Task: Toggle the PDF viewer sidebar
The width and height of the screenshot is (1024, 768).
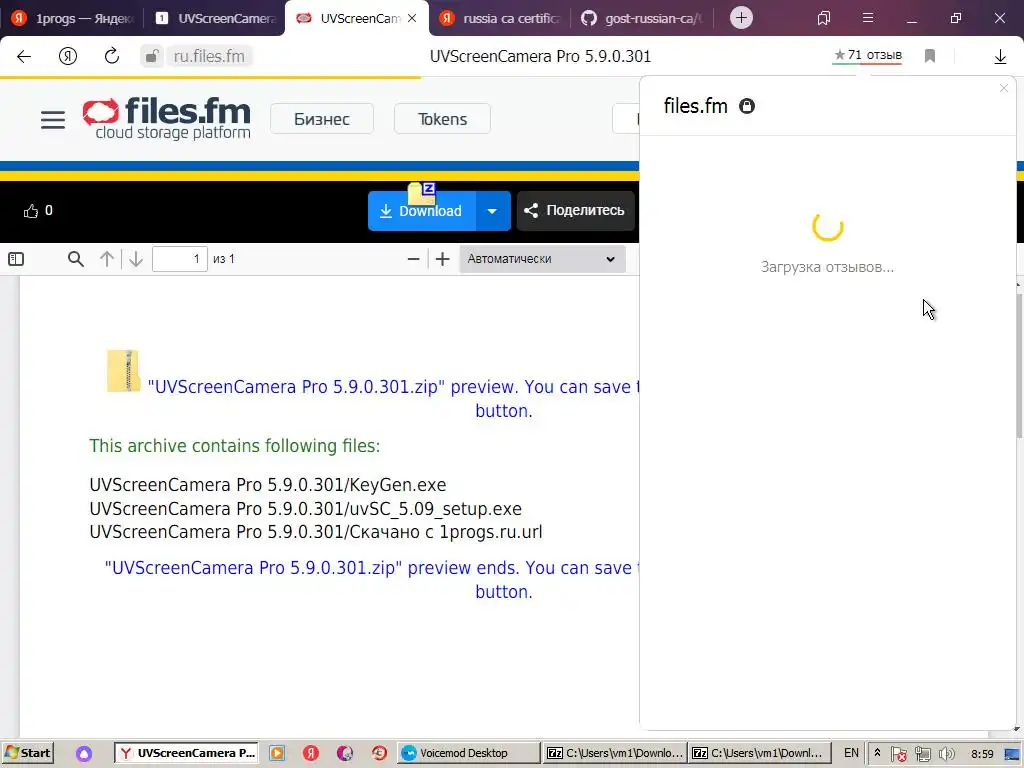Action: (16, 259)
